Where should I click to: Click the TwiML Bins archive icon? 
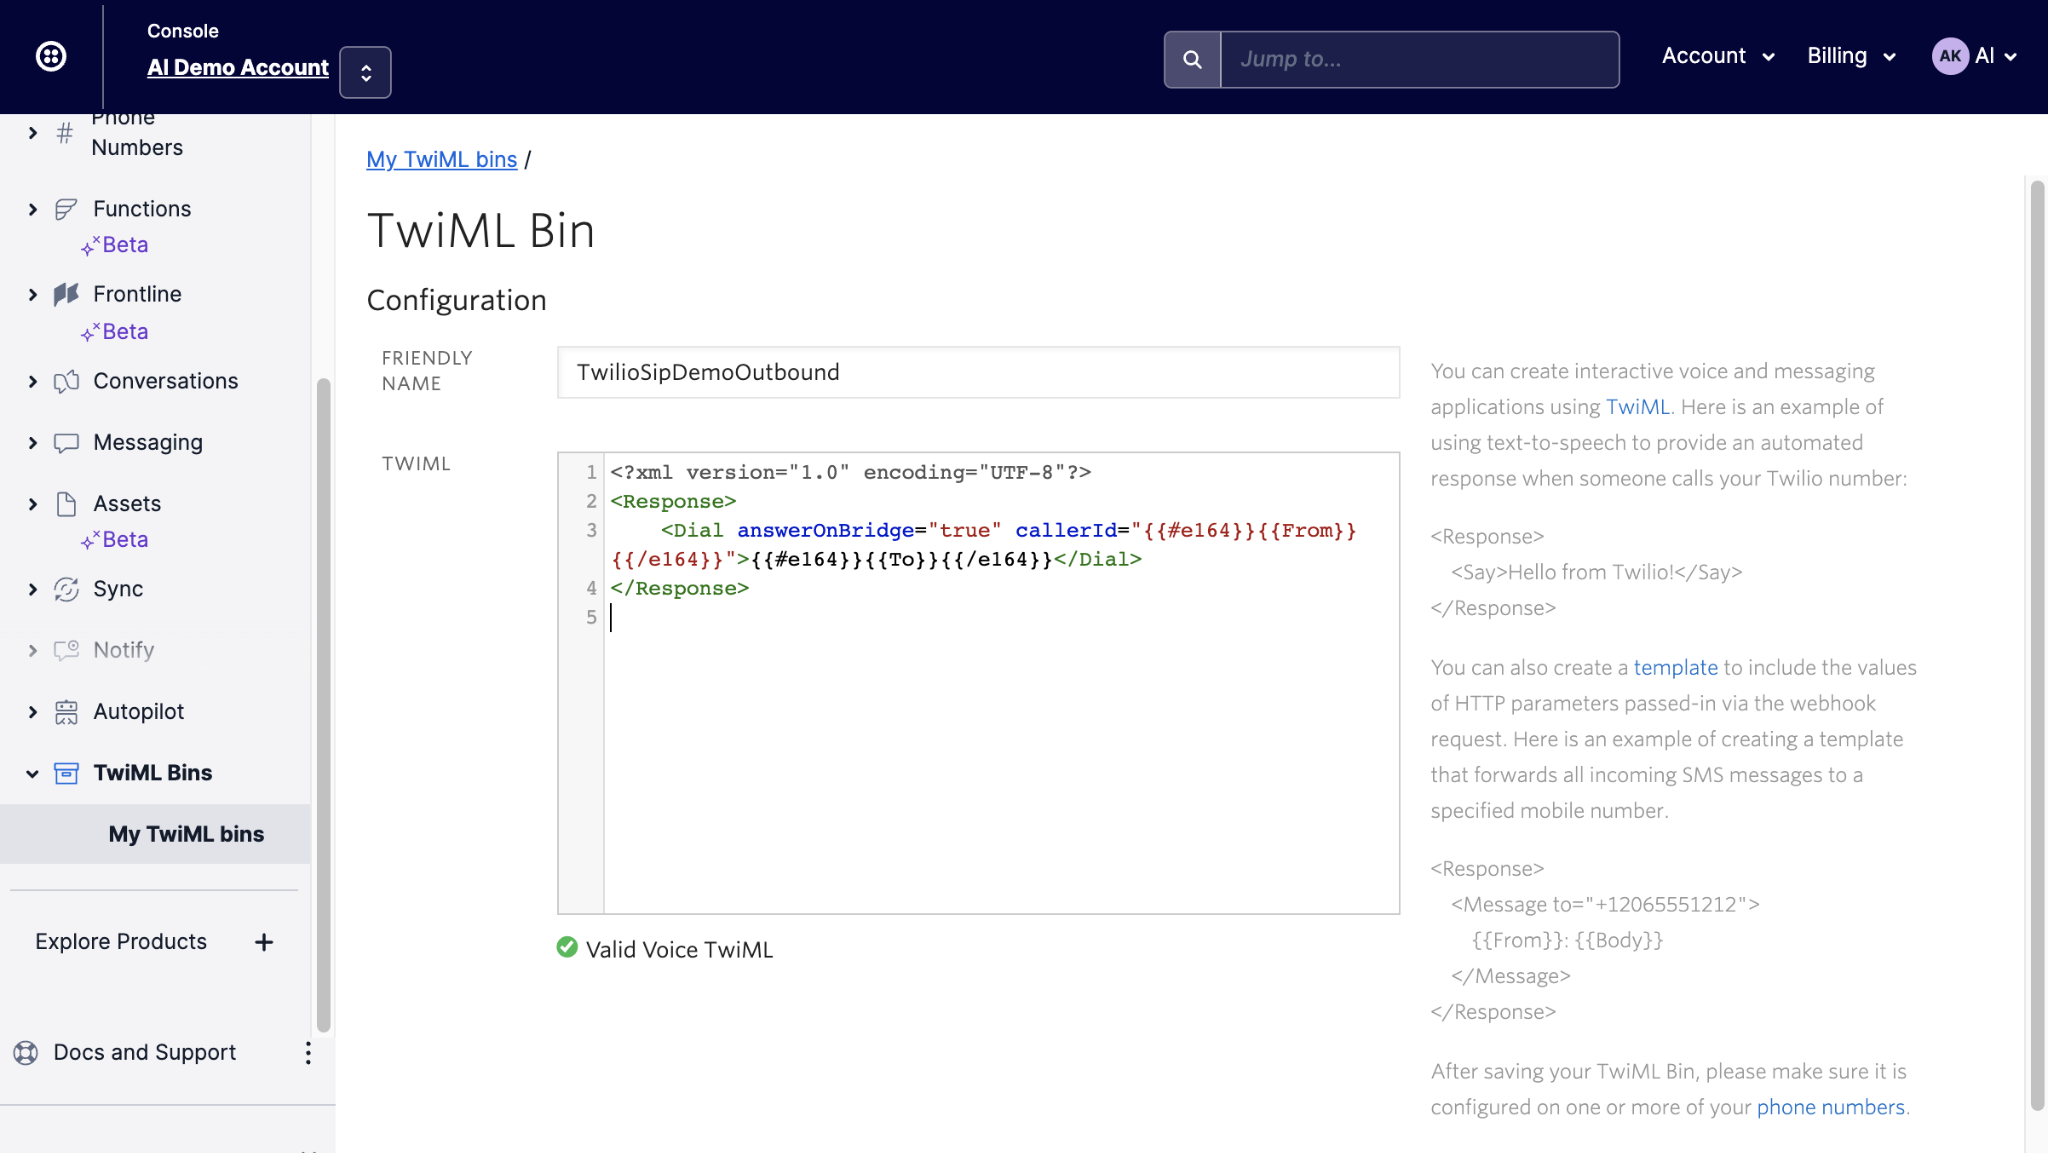tap(66, 773)
